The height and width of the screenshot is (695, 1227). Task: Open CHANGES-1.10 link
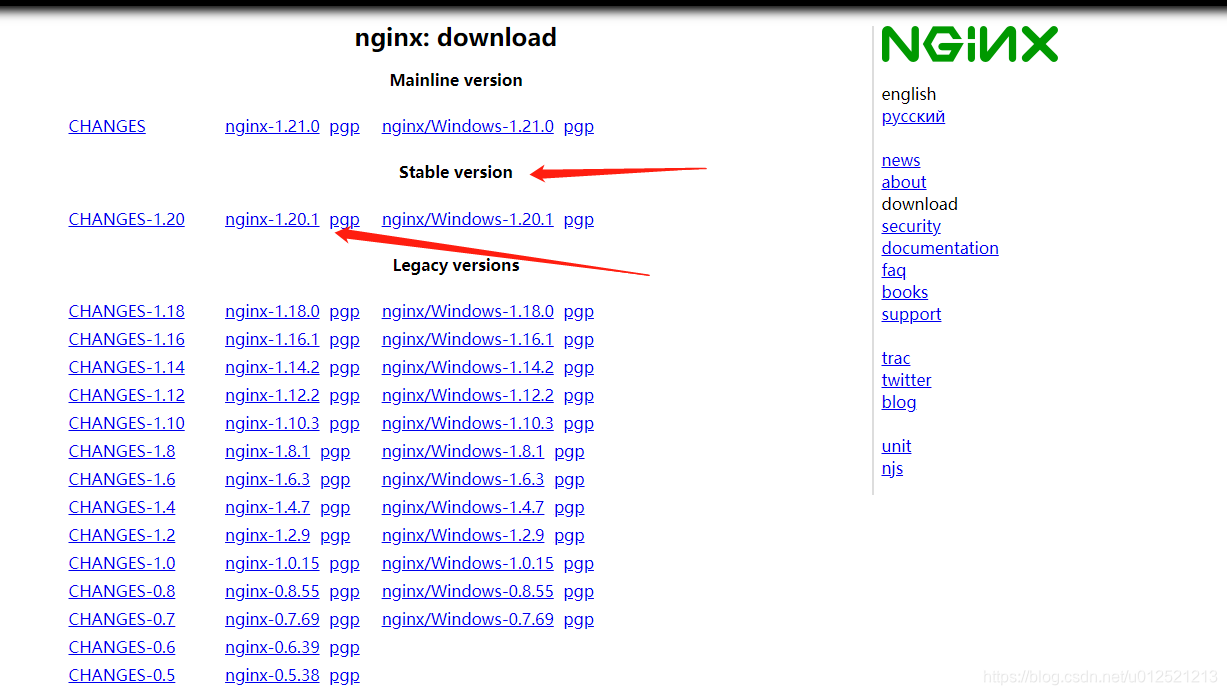point(127,424)
